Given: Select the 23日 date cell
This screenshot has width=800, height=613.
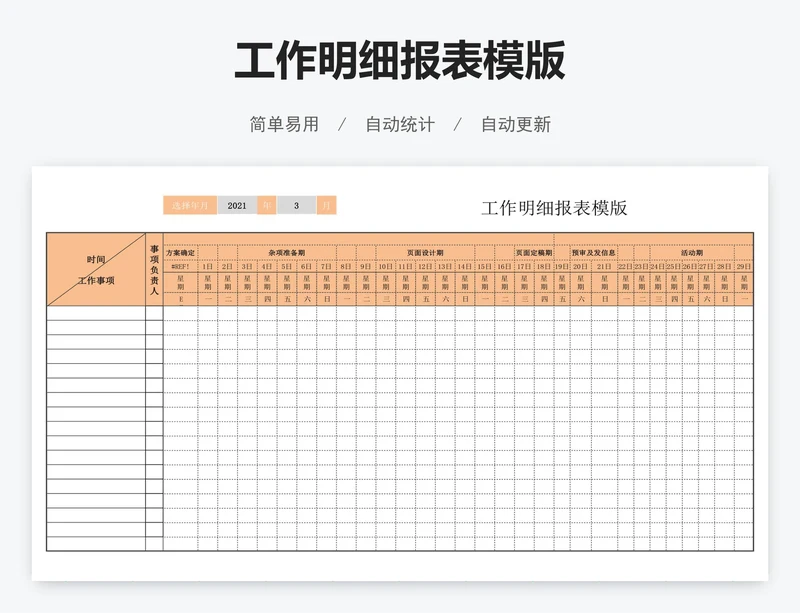Looking at the screenshot, I should click(x=642, y=266).
